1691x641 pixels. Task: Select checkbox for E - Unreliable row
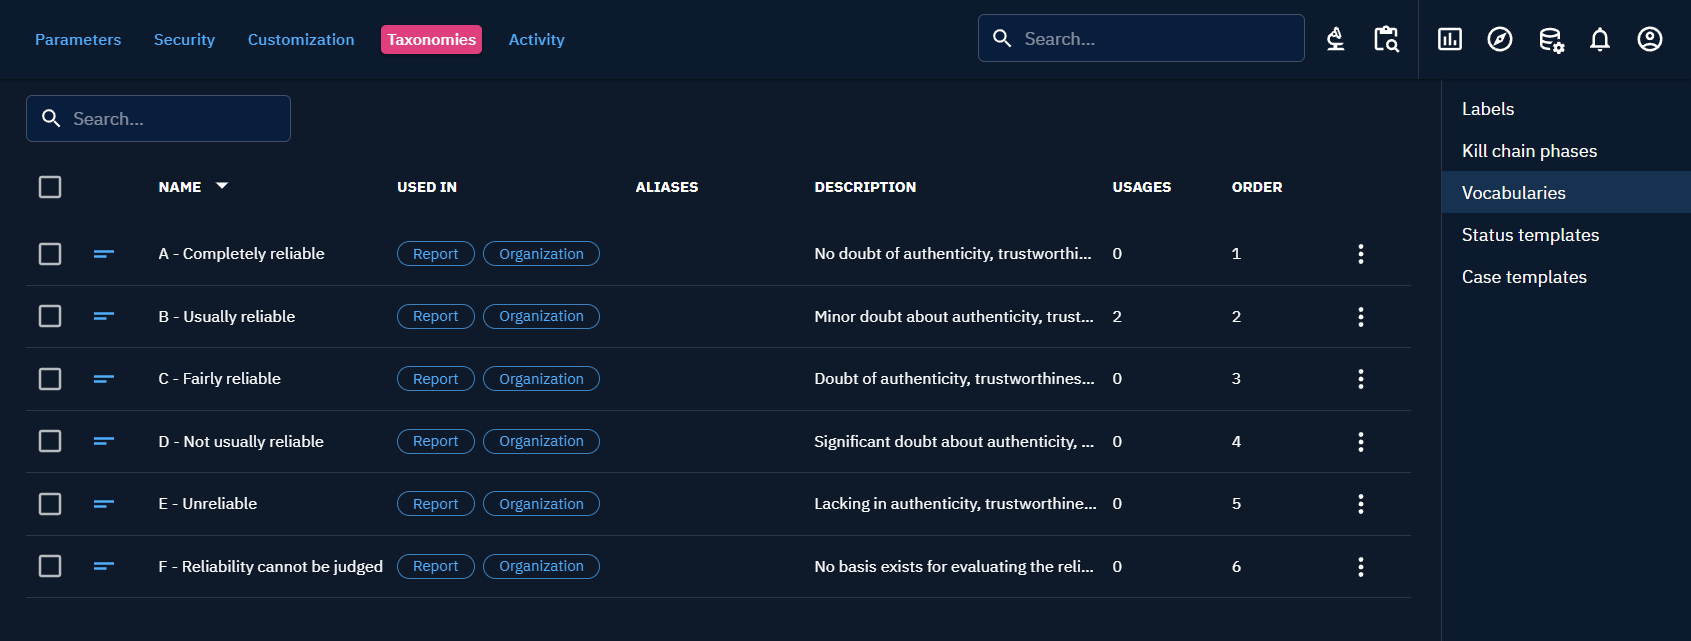point(50,504)
